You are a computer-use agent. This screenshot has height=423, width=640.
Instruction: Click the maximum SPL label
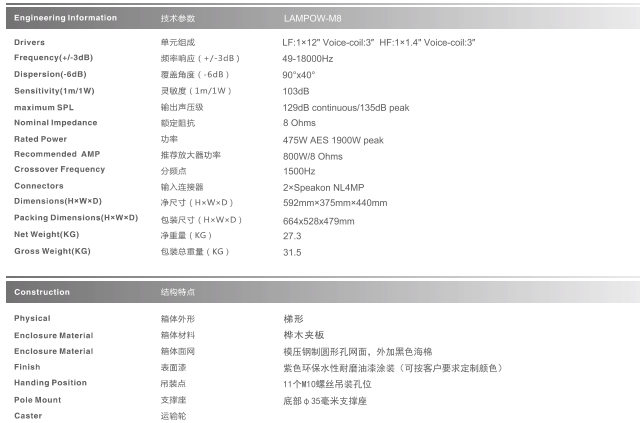[x=46, y=107]
